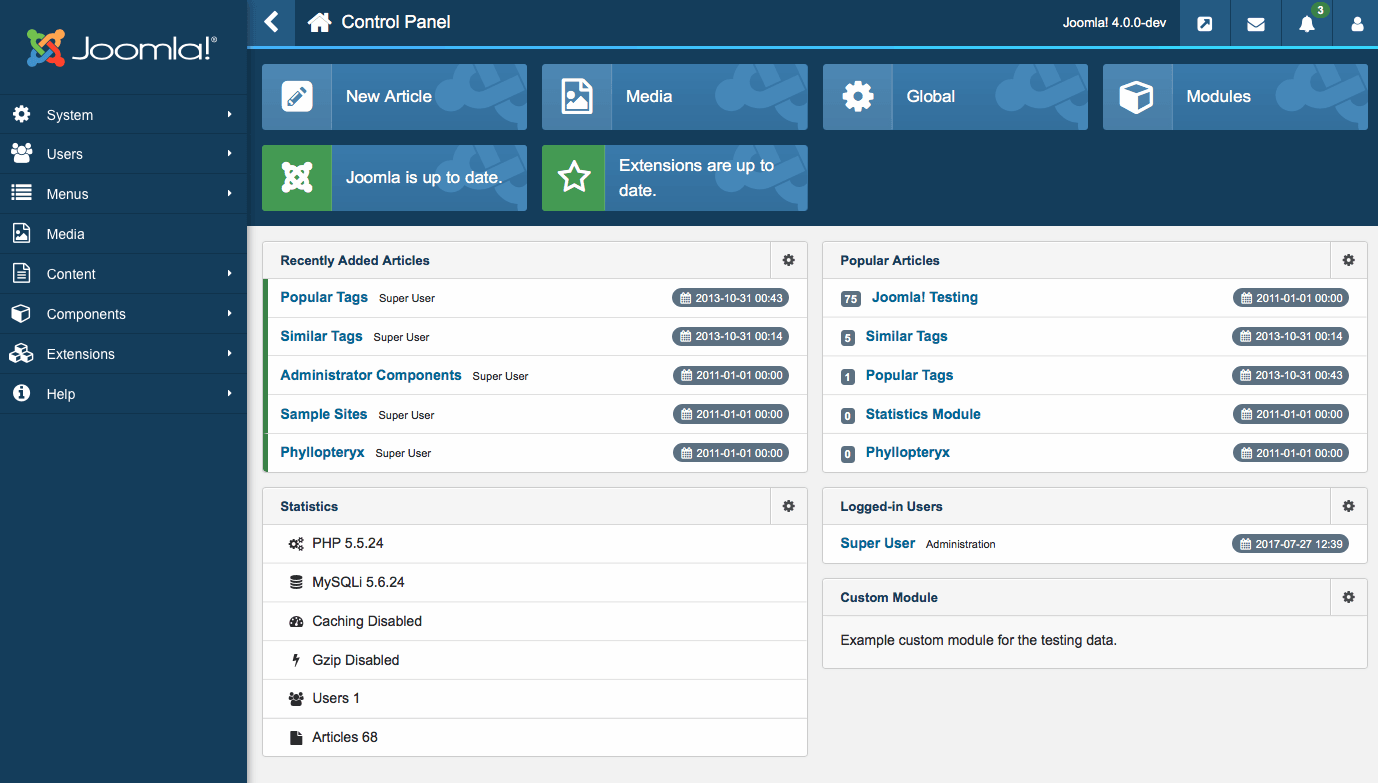Click the Popular Articles module gear icon
1378x783 pixels.
point(1348,260)
